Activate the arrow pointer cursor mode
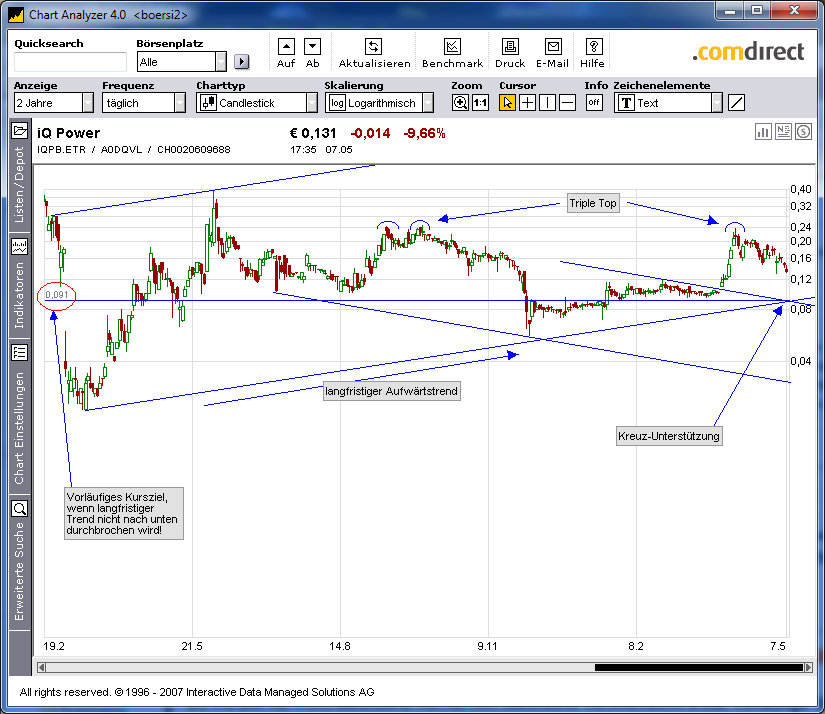This screenshot has height=714, width=825. [507, 102]
